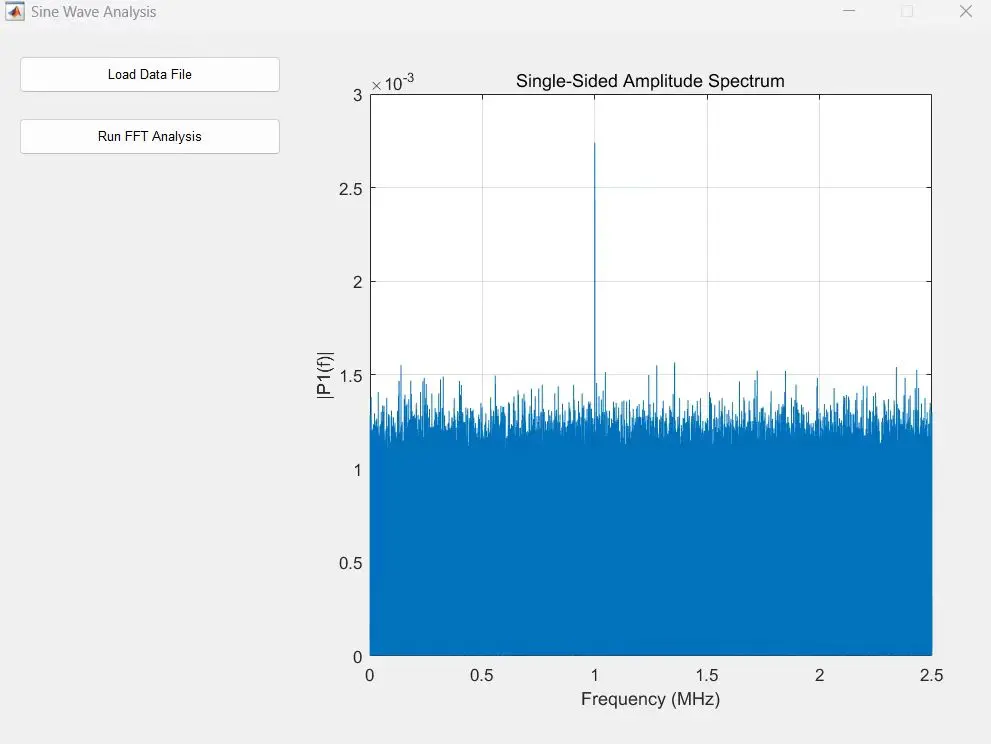Minimize the Sine Wave Analysis window
The image size is (991, 744).
pos(849,11)
